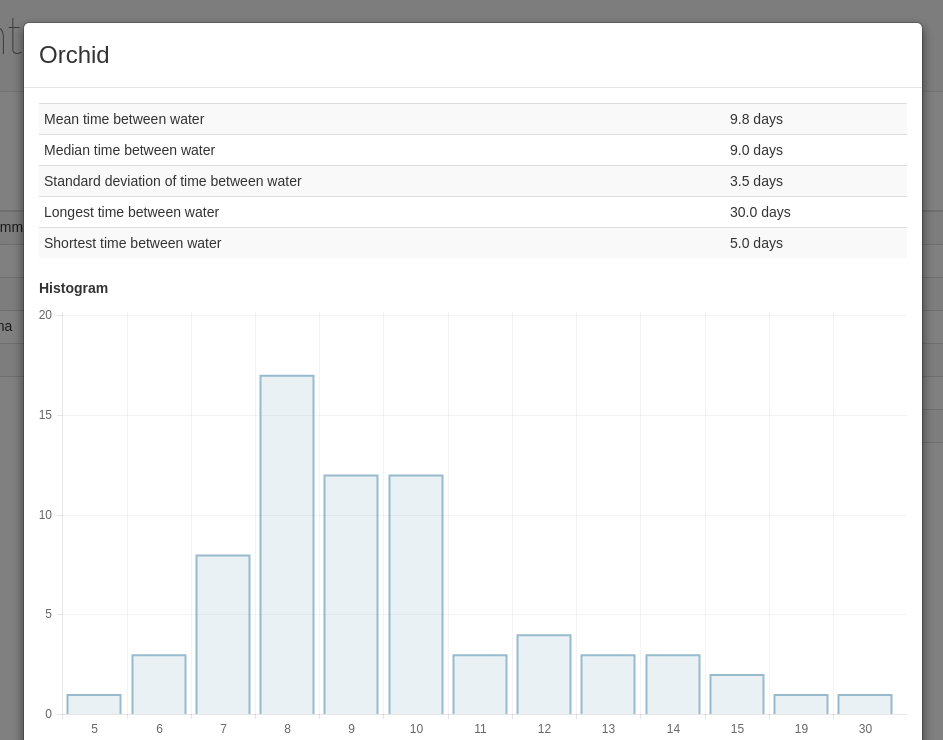Click the histogram bar for 13 days
Image resolution: width=943 pixels, height=740 pixels.
point(608,685)
